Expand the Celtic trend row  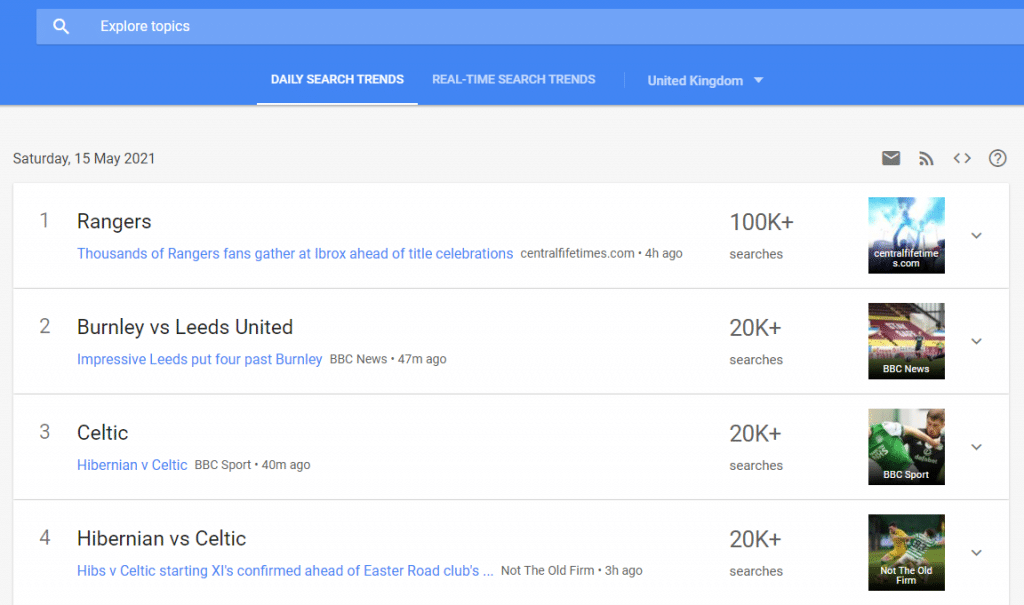[977, 447]
